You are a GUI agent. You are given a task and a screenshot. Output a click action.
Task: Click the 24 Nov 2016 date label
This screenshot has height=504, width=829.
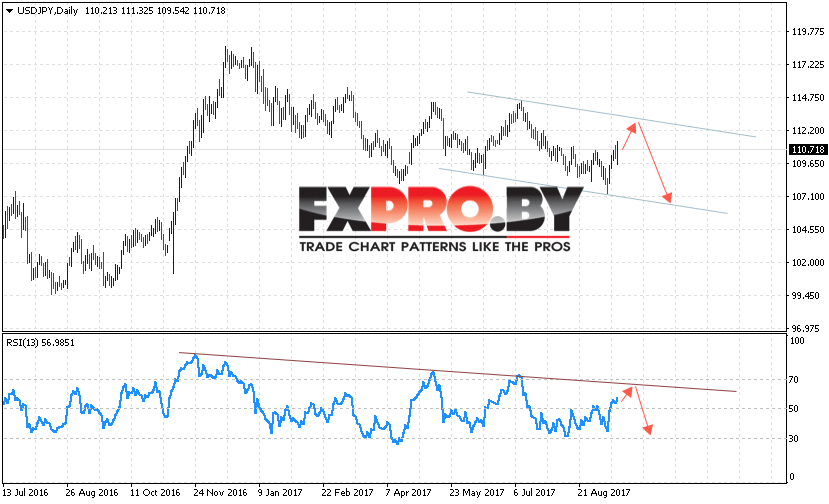[x=220, y=492]
